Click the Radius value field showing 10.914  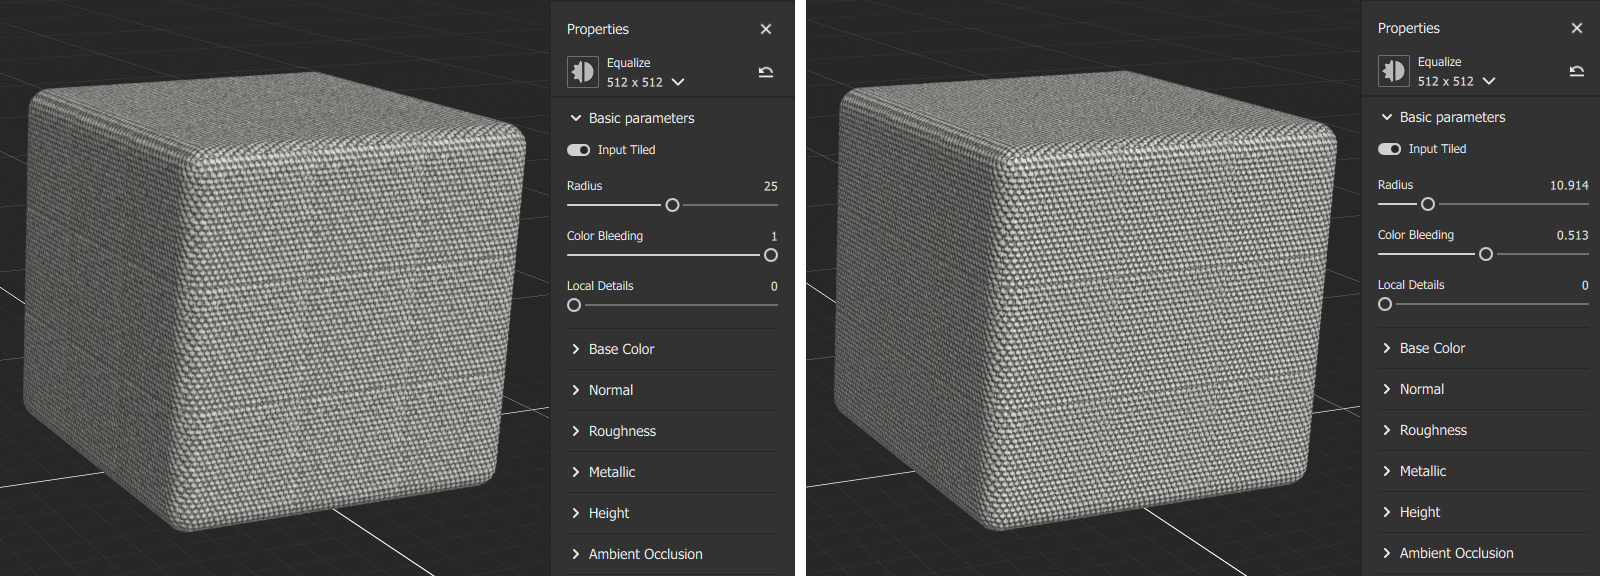coord(1568,185)
